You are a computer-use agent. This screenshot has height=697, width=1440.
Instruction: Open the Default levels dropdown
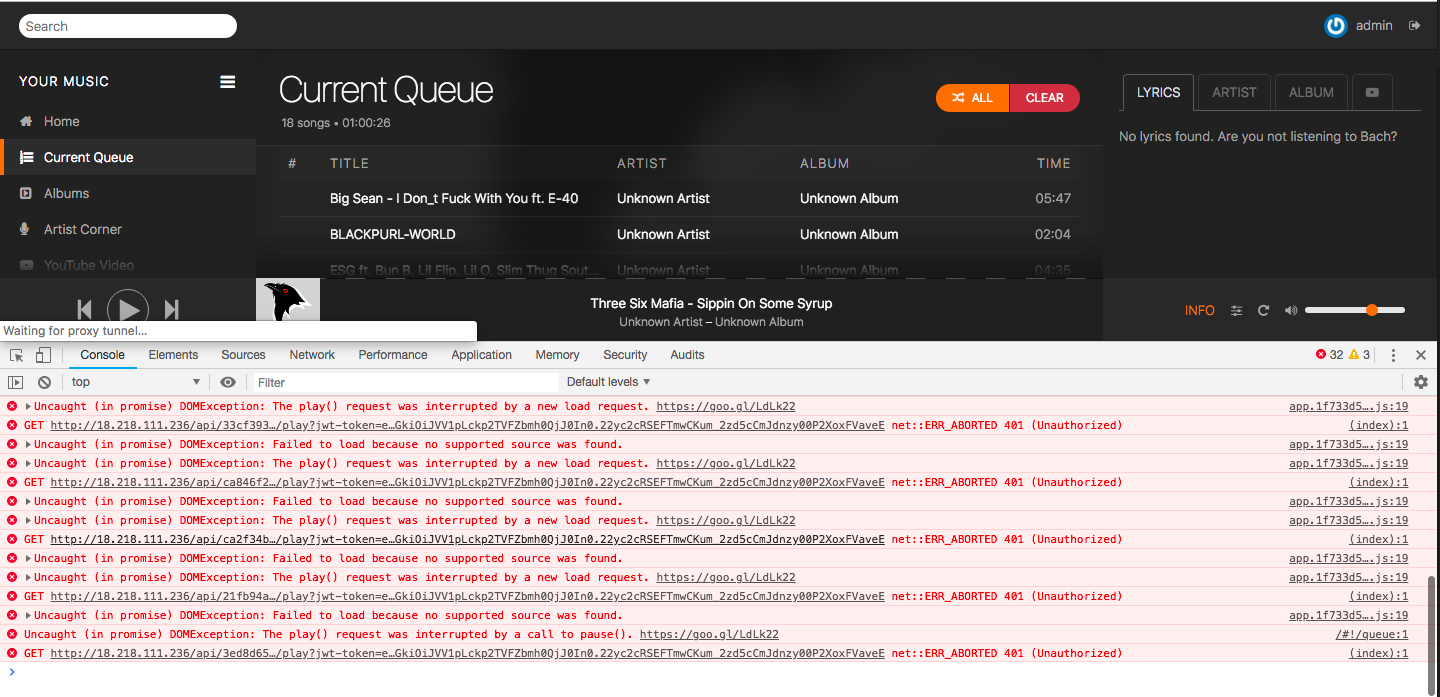click(608, 381)
